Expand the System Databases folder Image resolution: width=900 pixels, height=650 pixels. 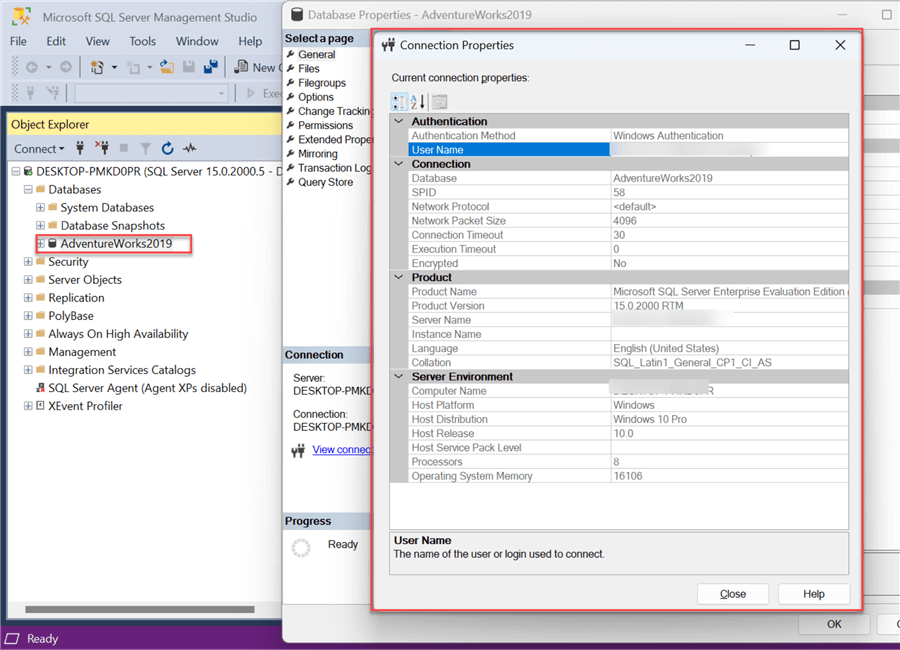[40, 207]
